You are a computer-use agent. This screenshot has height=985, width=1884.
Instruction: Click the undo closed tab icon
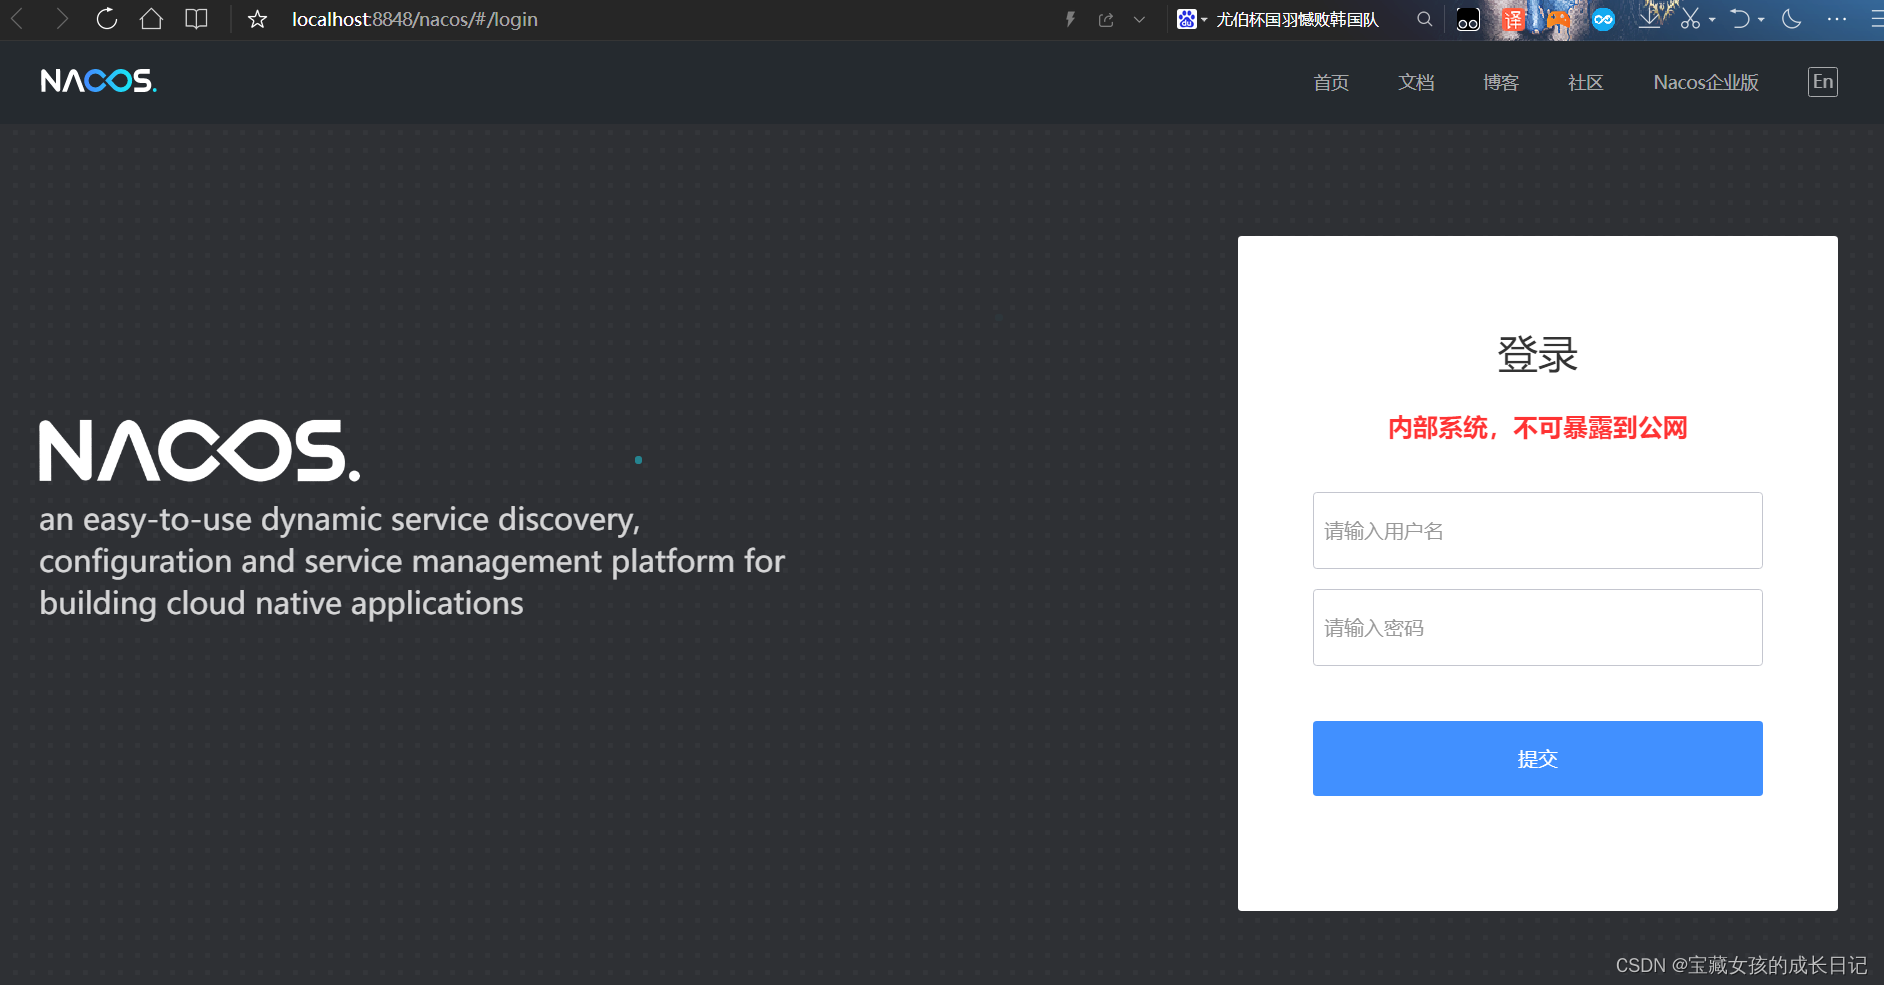click(1740, 19)
